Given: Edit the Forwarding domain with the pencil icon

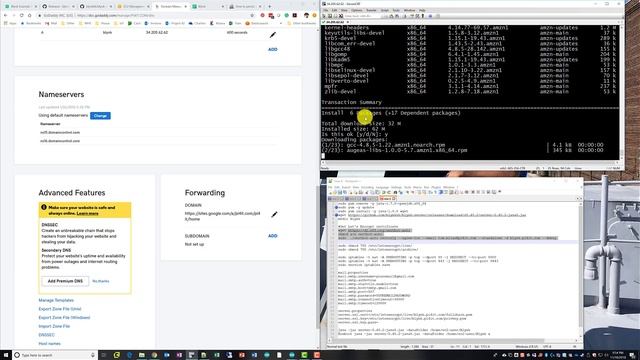Looking at the screenshot, I should point(274,214).
